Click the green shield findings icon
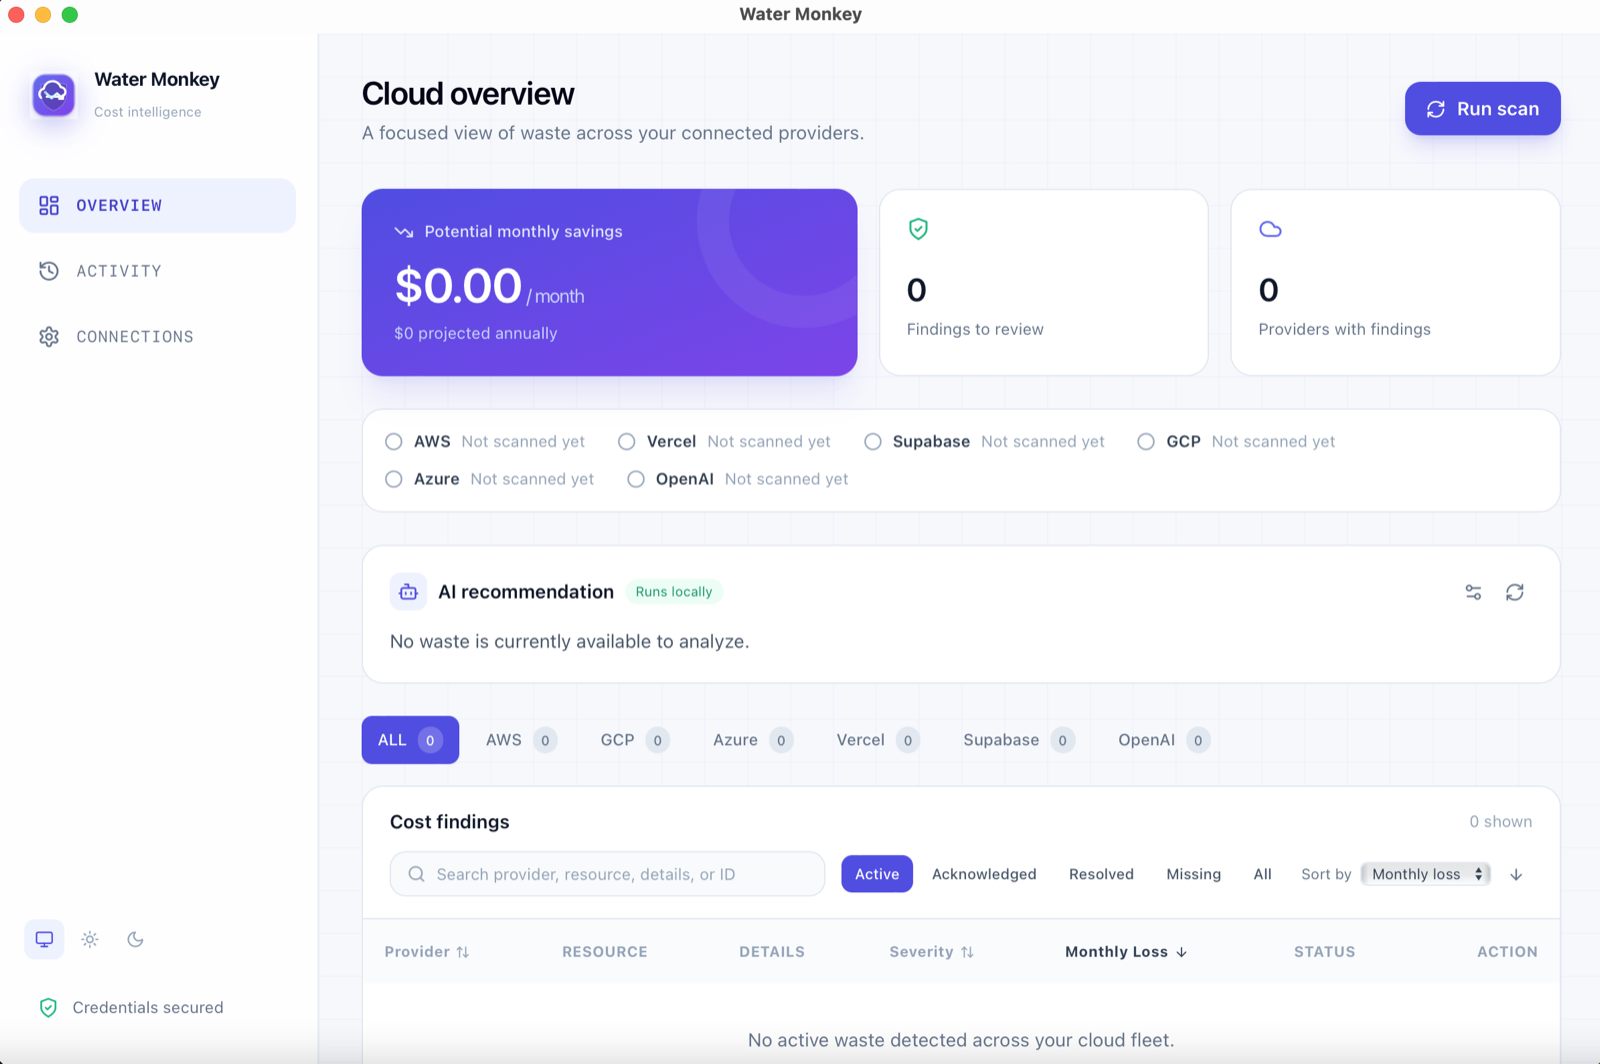Viewport: 1600px width, 1064px height. point(918,229)
